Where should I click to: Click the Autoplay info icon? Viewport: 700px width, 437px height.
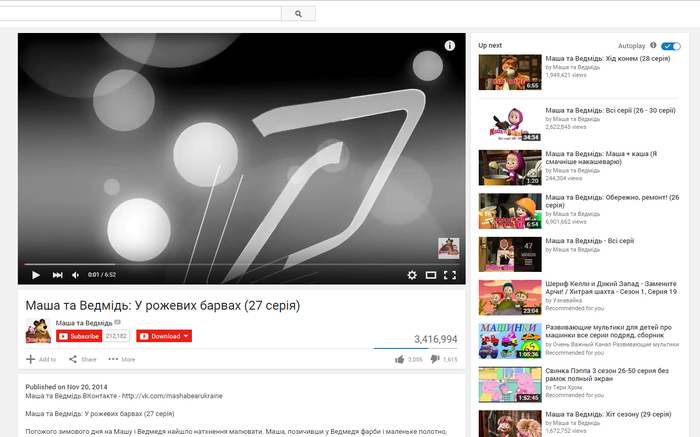653,45
